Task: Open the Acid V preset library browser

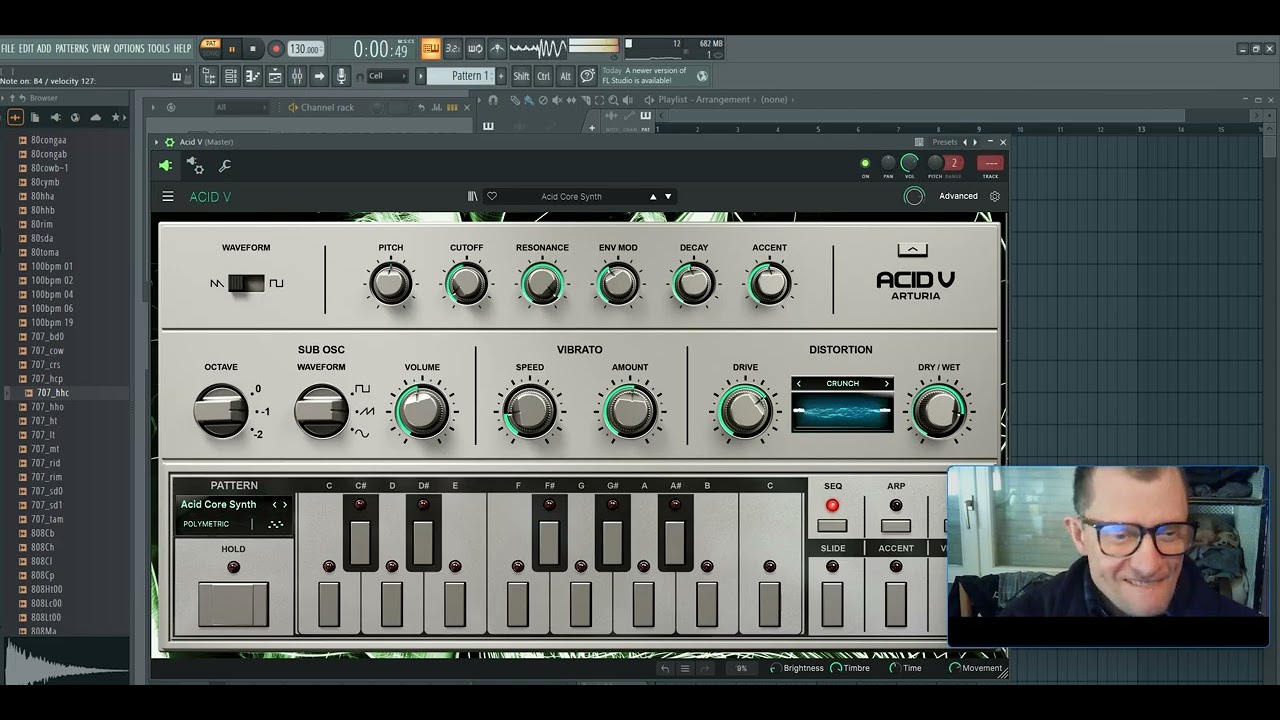Action: [473, 197]
